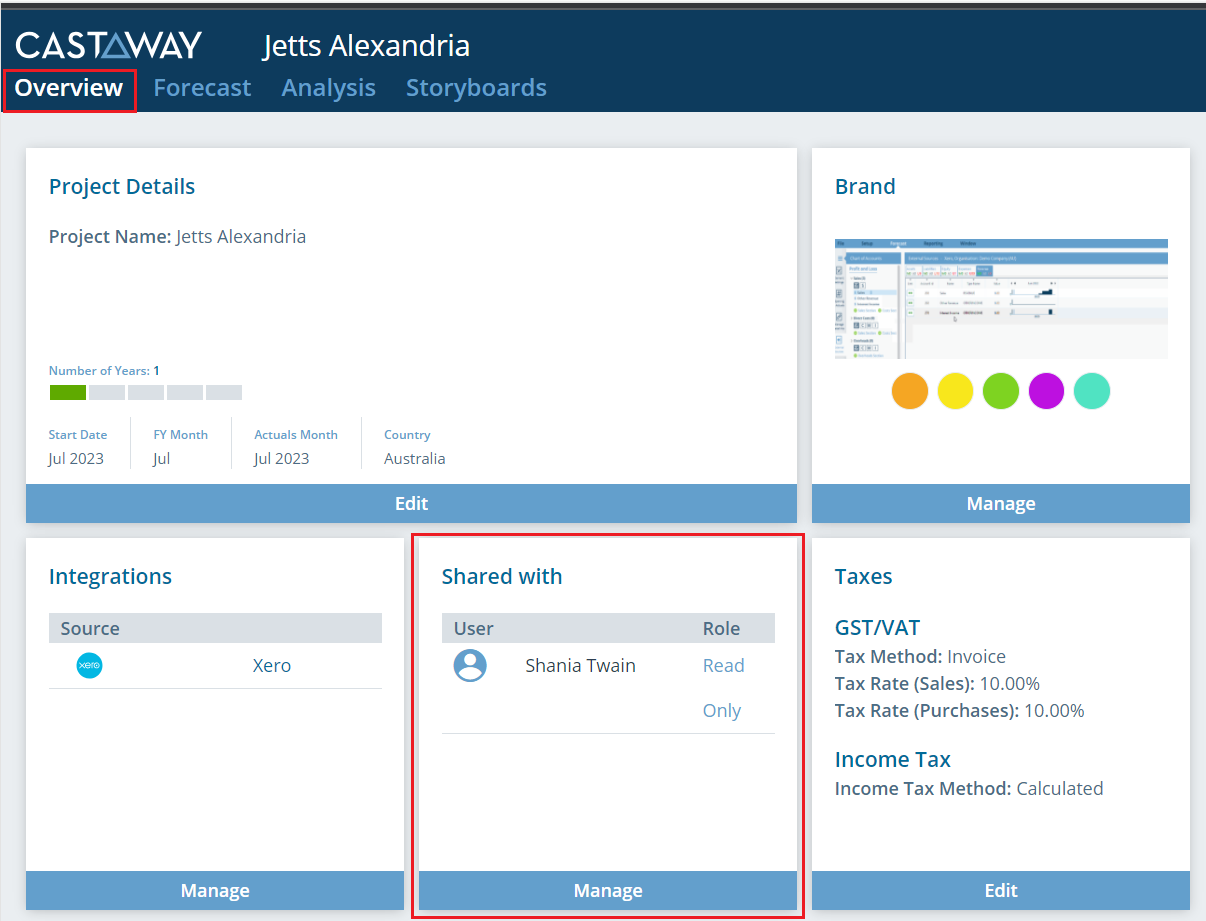Click the Tax Method Invoice line
This screenshot has width=1206, height=921.
[x=920, y=657]
